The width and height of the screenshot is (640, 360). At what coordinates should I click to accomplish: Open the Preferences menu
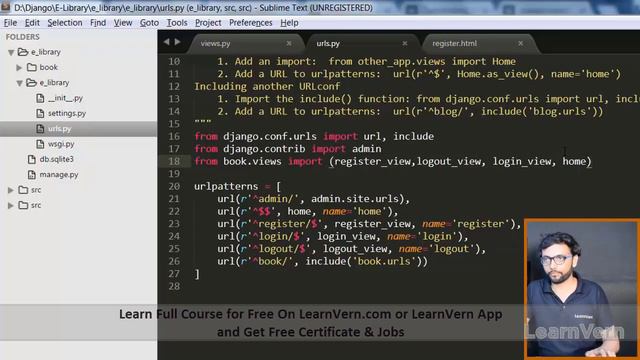click(x=251, y=23)
